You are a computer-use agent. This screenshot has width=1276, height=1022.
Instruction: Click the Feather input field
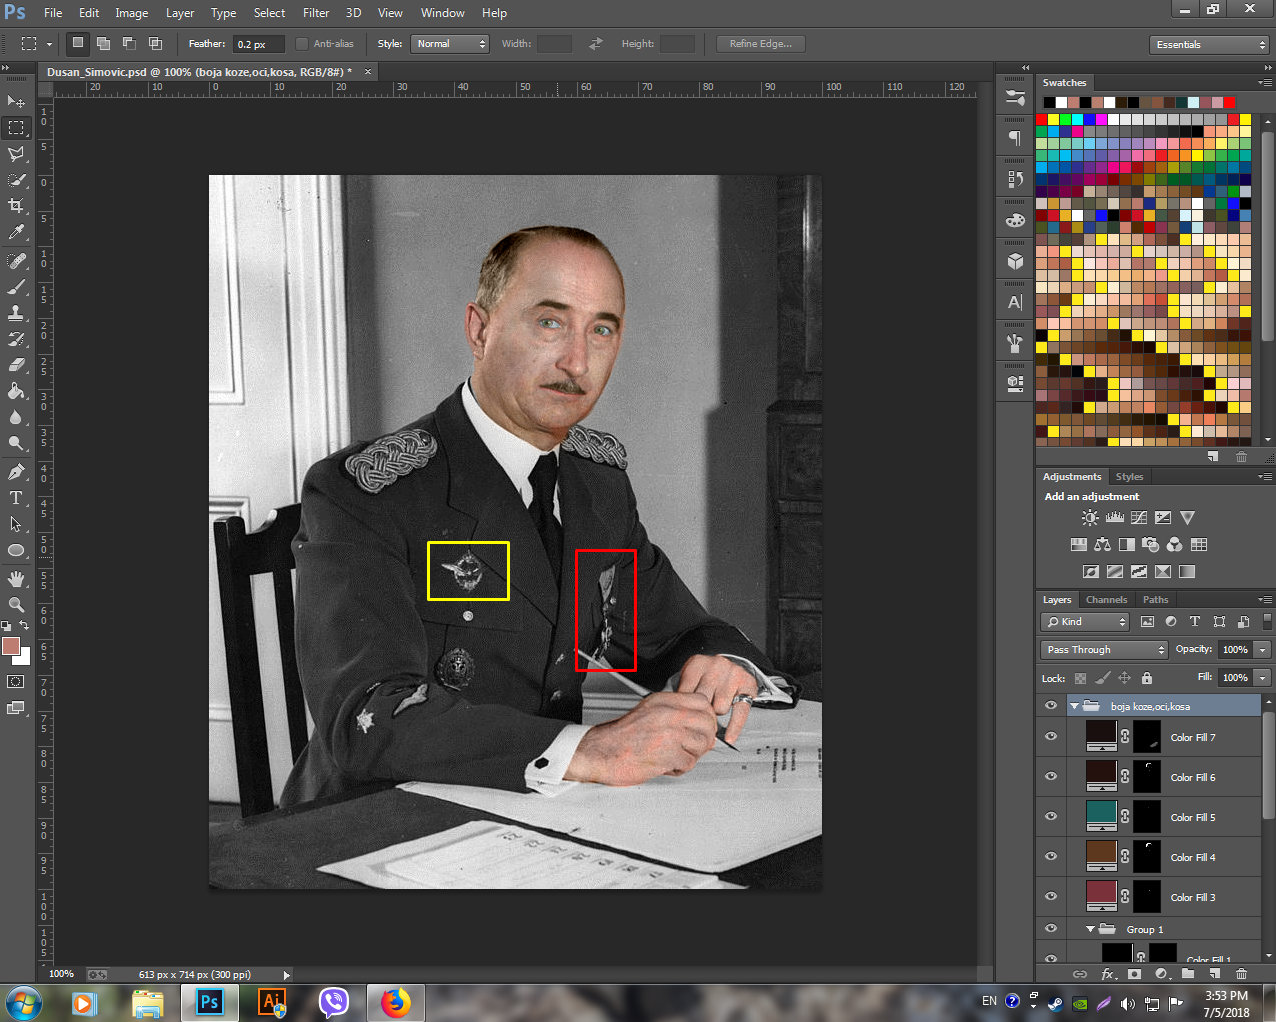[x=258, y=44]
